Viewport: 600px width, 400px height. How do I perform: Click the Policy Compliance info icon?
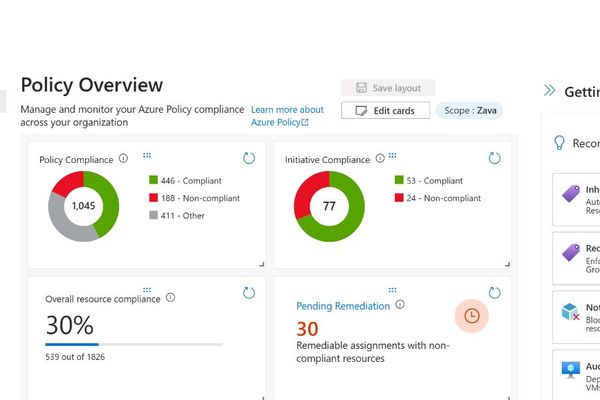(x=123, y=158)
